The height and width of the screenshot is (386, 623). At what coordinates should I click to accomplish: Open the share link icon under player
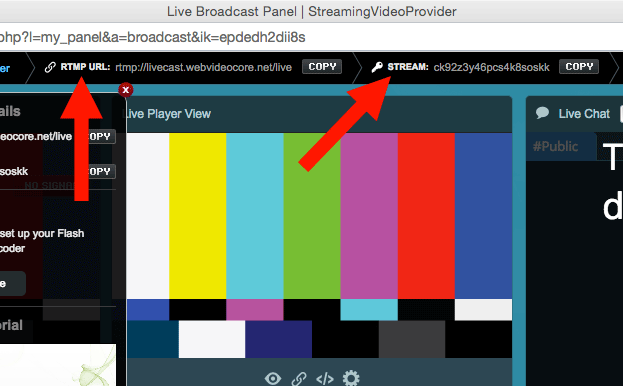pos(299,378)
